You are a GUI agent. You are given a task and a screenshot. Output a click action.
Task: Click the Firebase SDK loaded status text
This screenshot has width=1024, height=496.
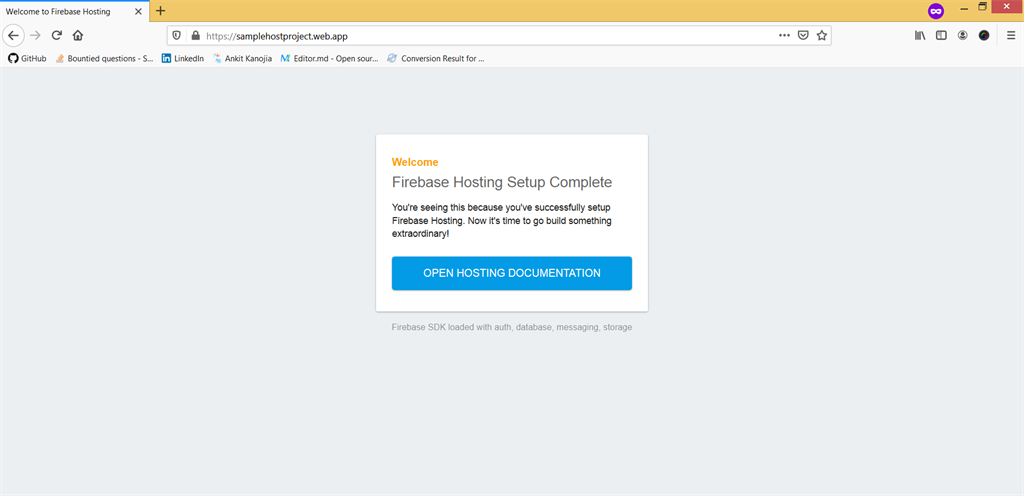coord(512,327)
